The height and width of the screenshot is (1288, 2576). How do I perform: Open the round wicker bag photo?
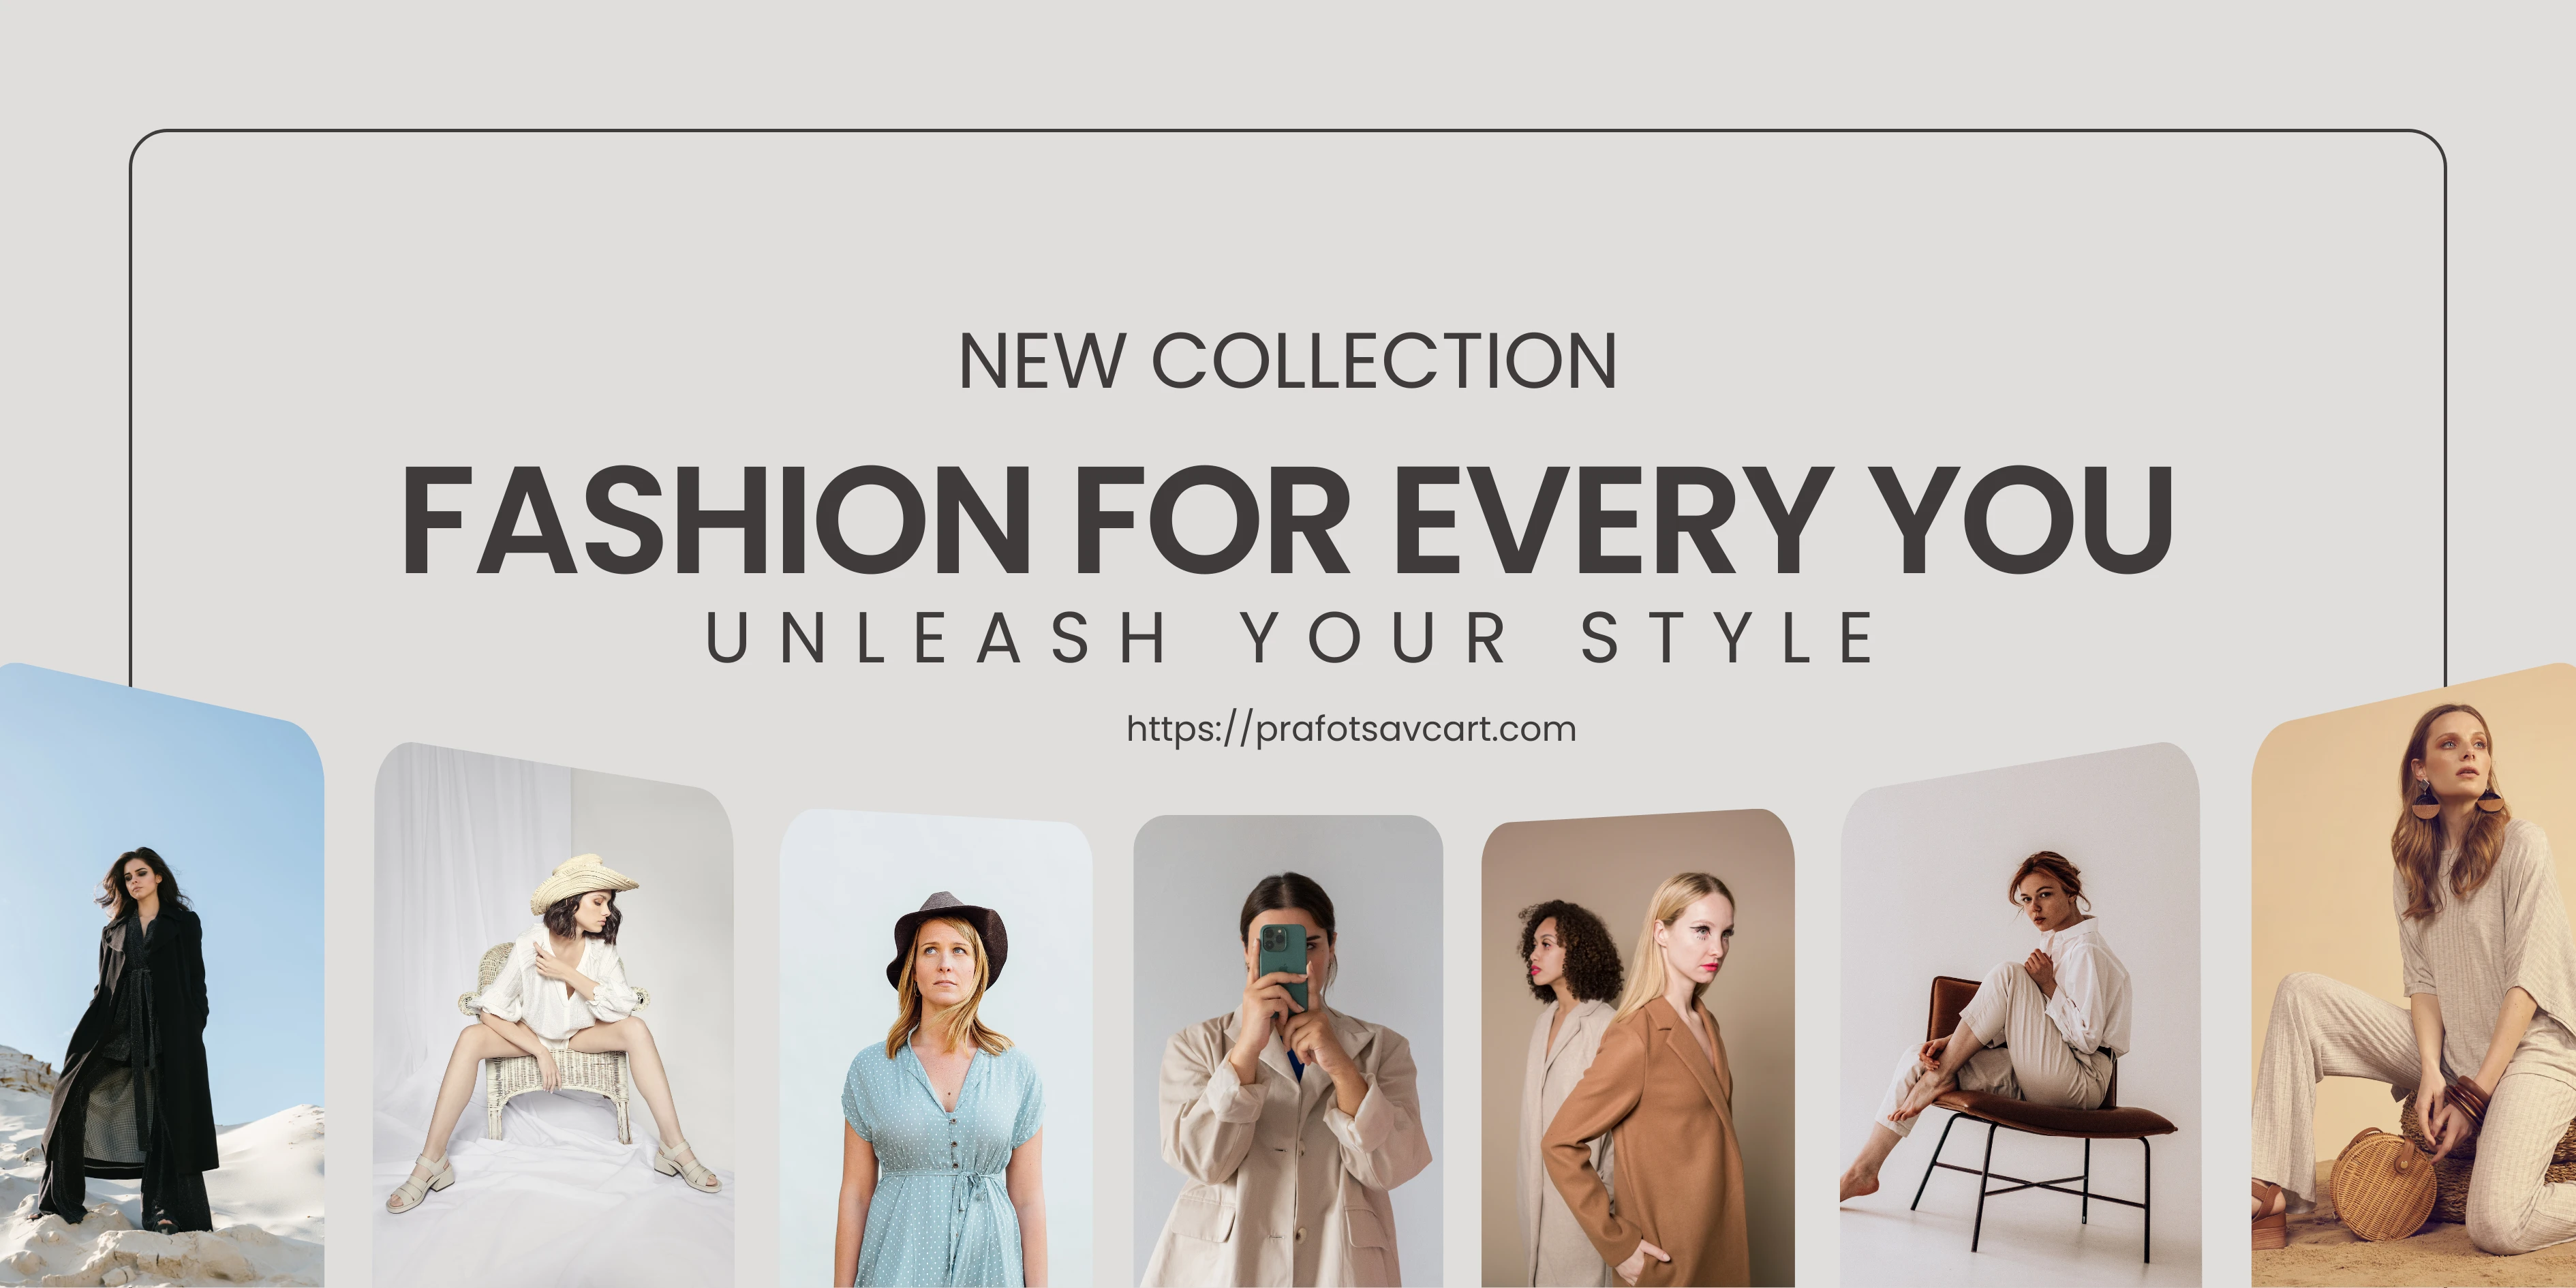coord(2413,975)
